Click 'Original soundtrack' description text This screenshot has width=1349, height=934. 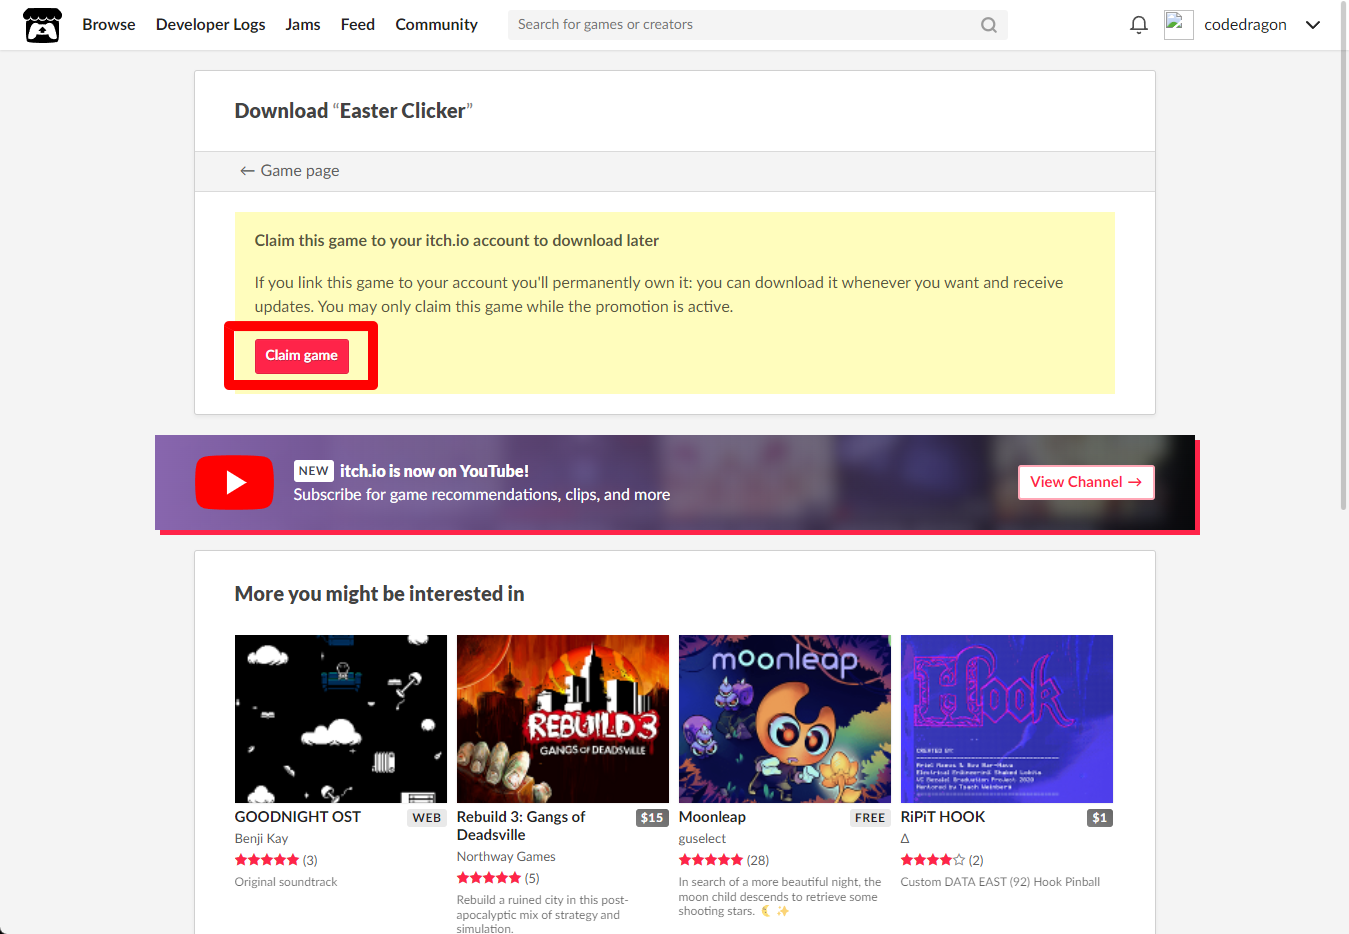[286, 882]
